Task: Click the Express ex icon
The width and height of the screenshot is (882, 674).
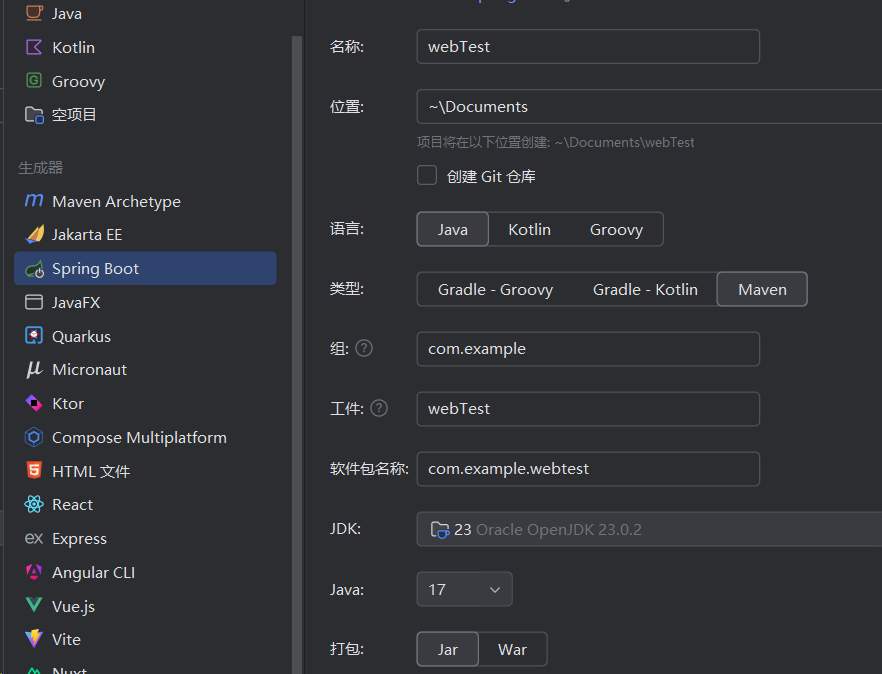Action: 34,538
